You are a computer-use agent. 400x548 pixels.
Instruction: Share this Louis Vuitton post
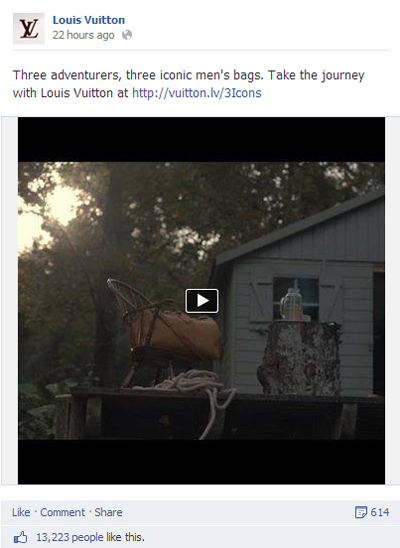point(108,512)
